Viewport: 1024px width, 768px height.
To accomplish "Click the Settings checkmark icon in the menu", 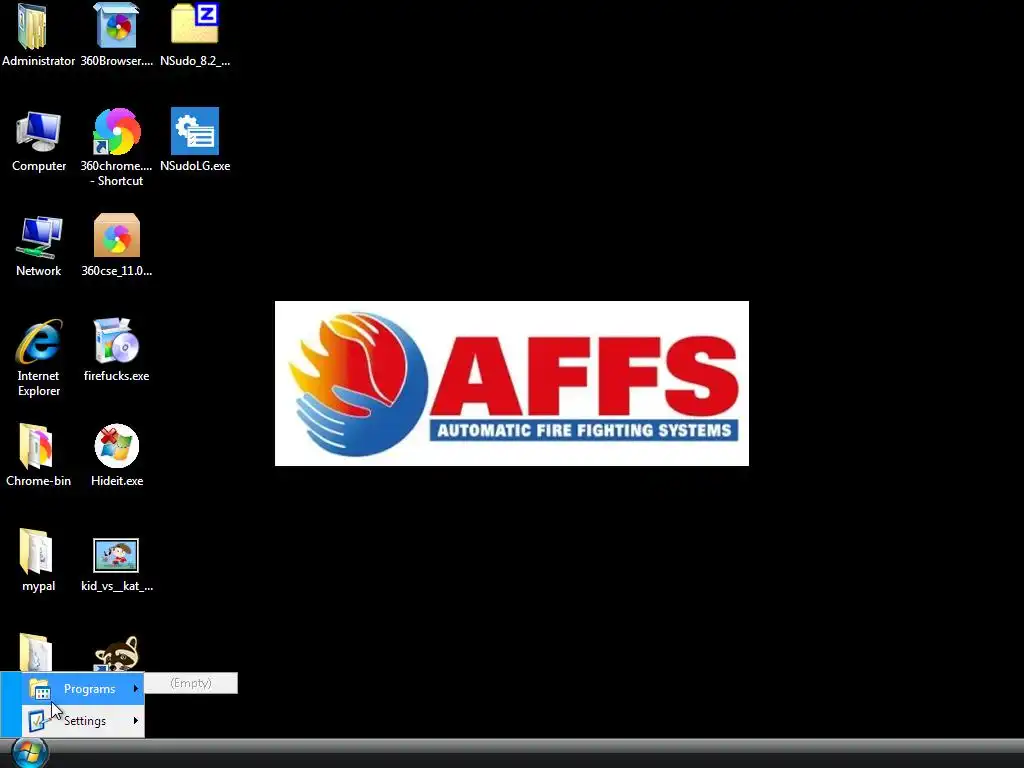I will pyautogui.click(x=38, y=720).
